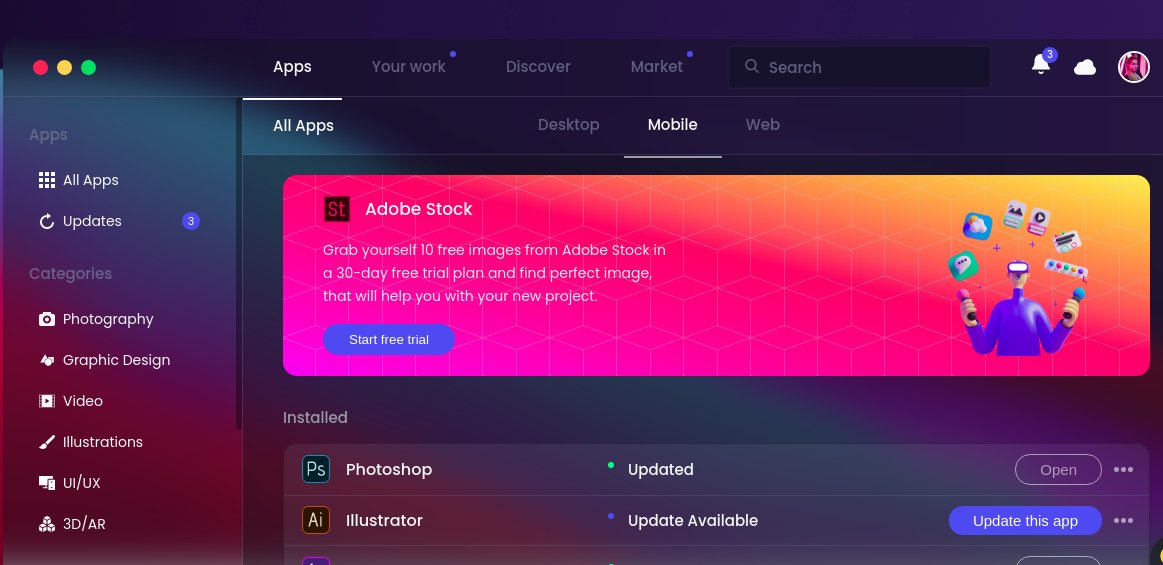The width and height of the screenshot is (1163, 565).
Task: Click the search magnifier icon
Action: tap(751, 66)
